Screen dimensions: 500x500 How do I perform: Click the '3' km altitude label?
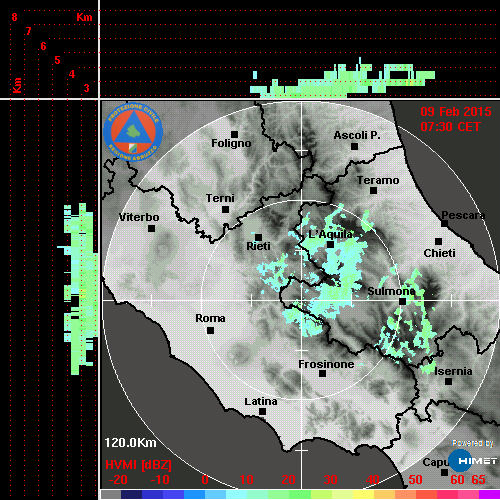click(x=86, y=88)
